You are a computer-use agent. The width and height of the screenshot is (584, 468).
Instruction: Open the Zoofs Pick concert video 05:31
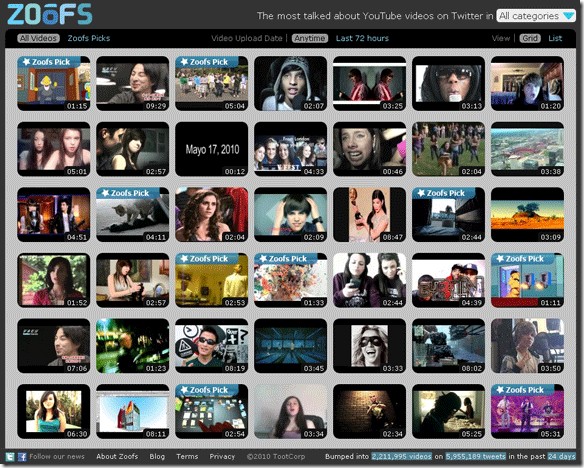(527, 411)
